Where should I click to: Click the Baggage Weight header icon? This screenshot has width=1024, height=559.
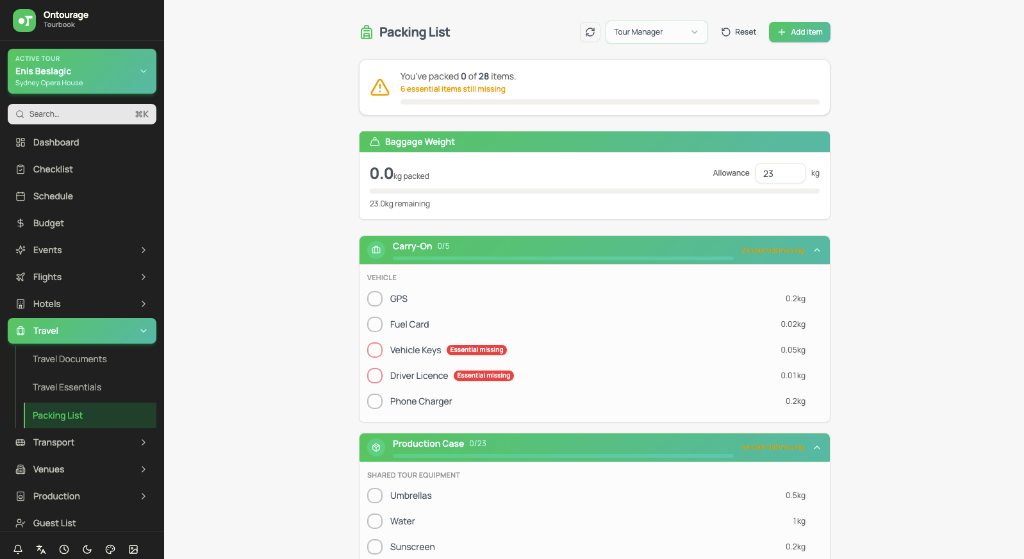coord(375,142)
